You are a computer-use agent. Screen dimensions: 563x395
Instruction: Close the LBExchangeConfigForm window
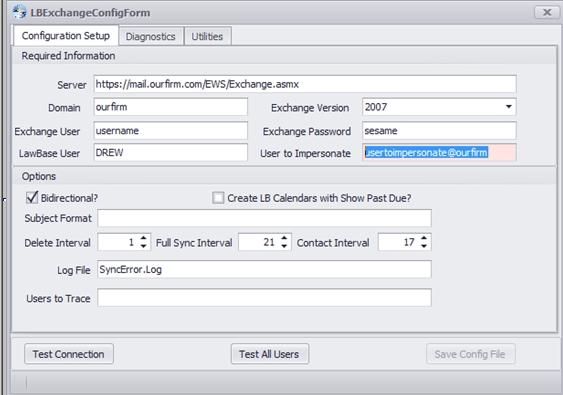[547, 13]
